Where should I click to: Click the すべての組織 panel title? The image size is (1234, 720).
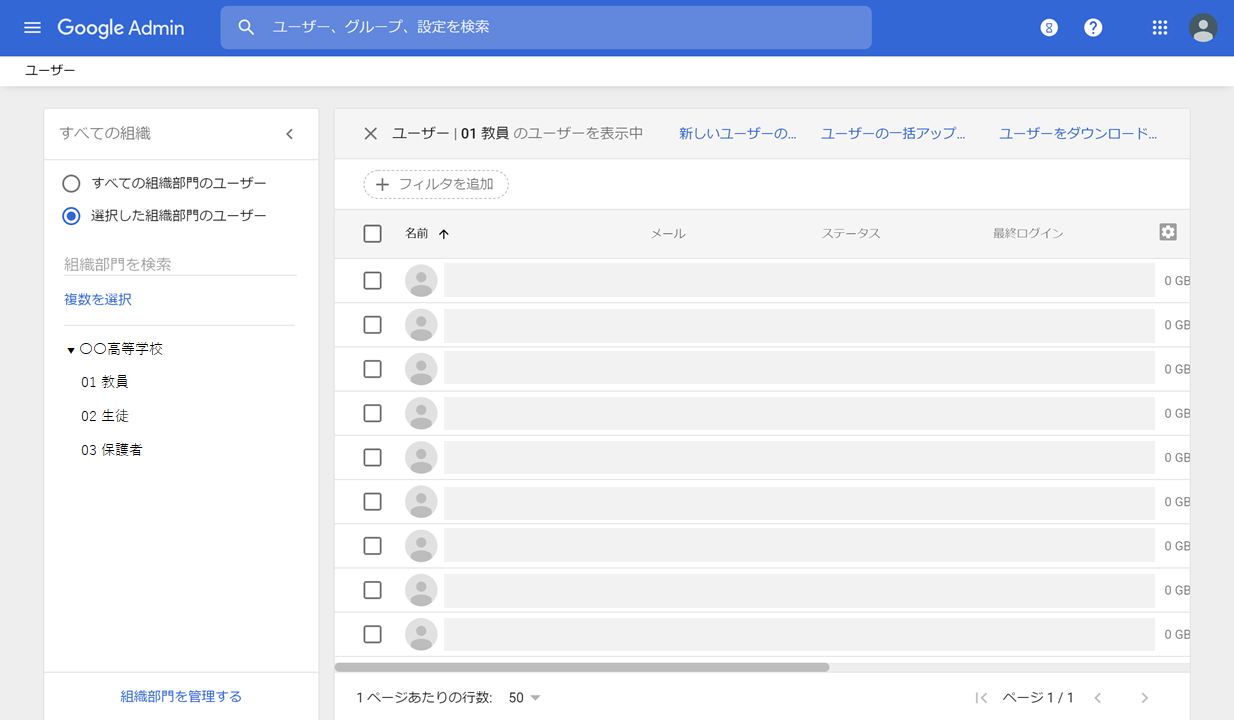[105, 133]
